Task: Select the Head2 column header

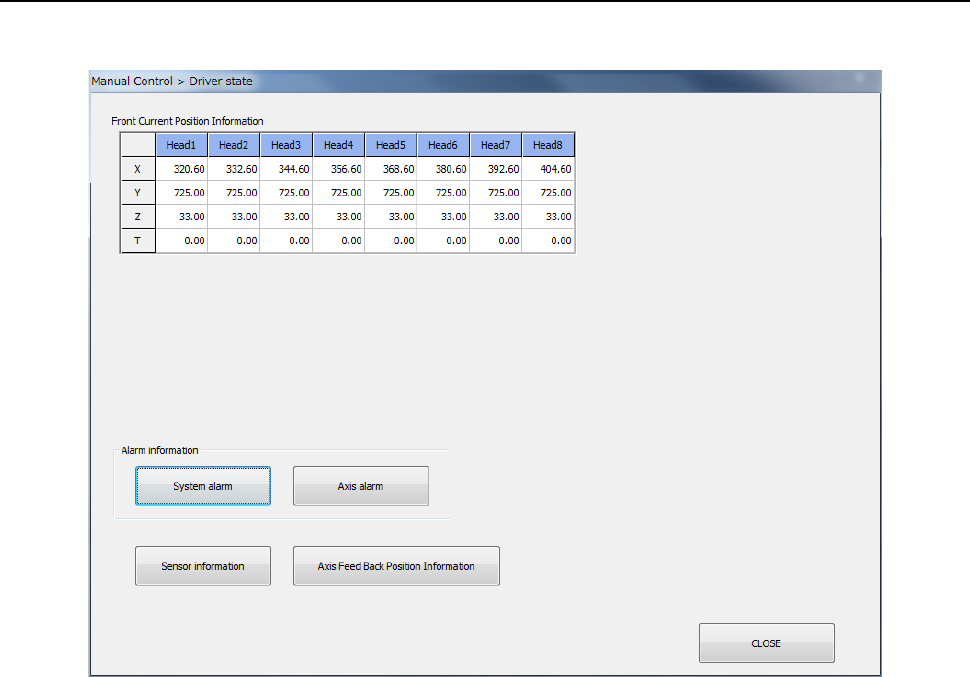Action: [233, 146]
